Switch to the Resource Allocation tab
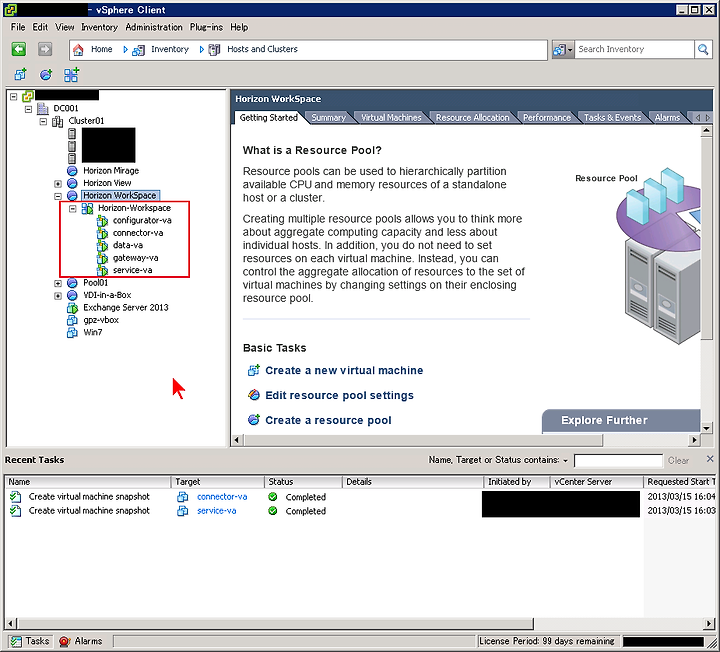Screen dimensions: 720x652 click(472, 118)
